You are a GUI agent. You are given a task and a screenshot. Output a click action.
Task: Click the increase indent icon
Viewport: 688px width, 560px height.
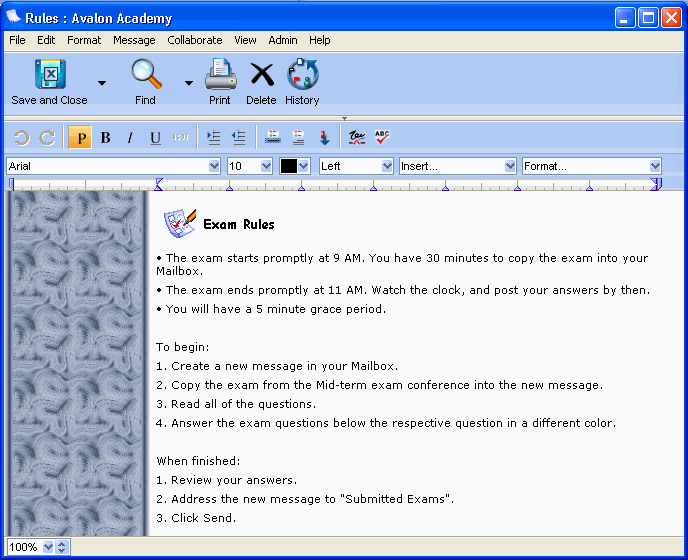[x=213, y=138]
